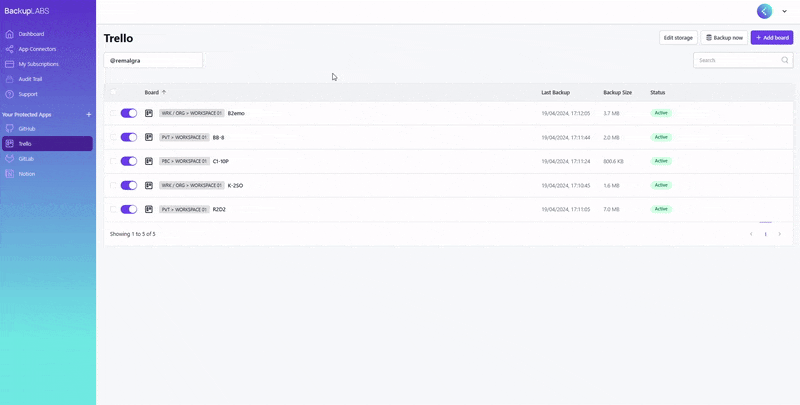
Task: Check the select-all header checkbox
Action: pos(113,92)
